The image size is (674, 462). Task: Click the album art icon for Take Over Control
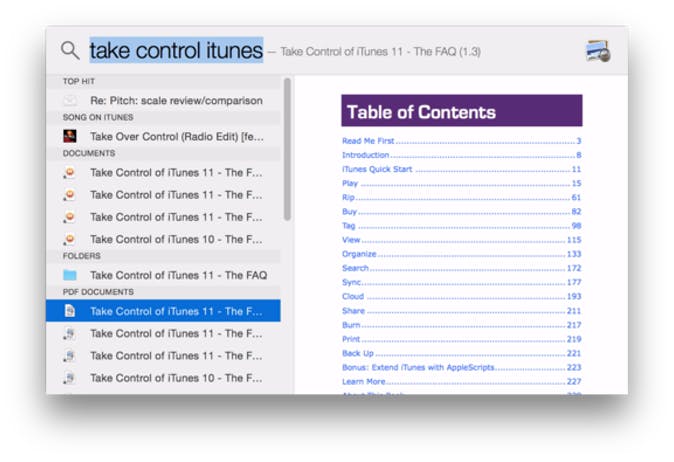pyautogui.click(x=70, y=136)
